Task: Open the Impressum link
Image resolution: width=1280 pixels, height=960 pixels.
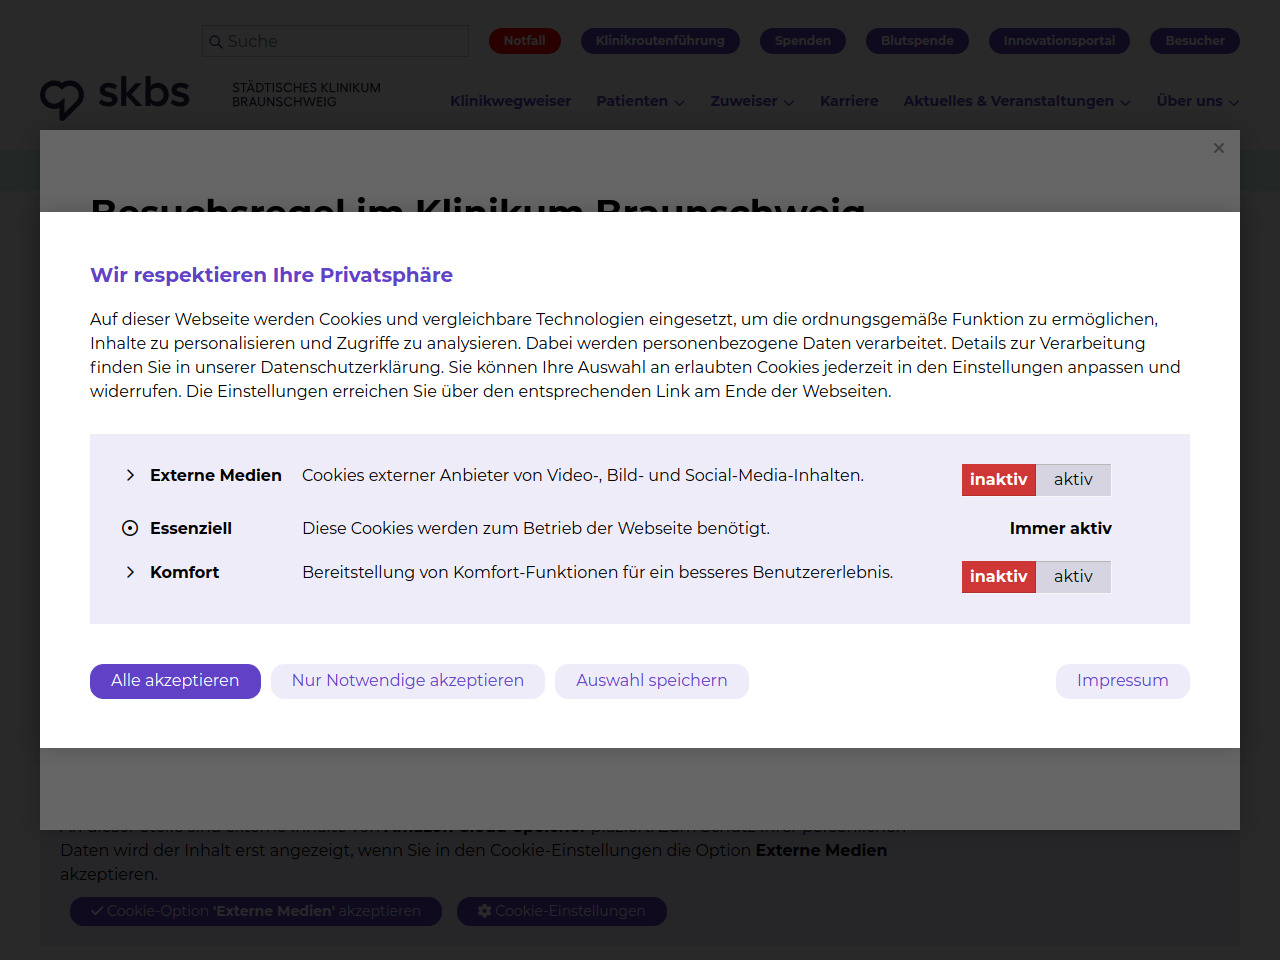Action: 1122,681
